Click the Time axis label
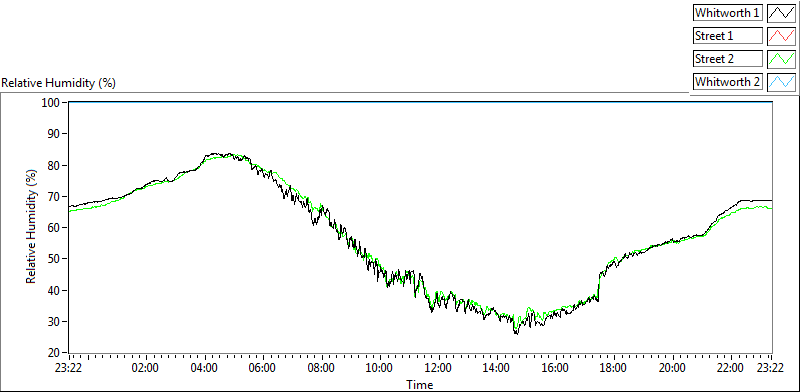Viewport: 800px width, 392px height. (420, 385)
